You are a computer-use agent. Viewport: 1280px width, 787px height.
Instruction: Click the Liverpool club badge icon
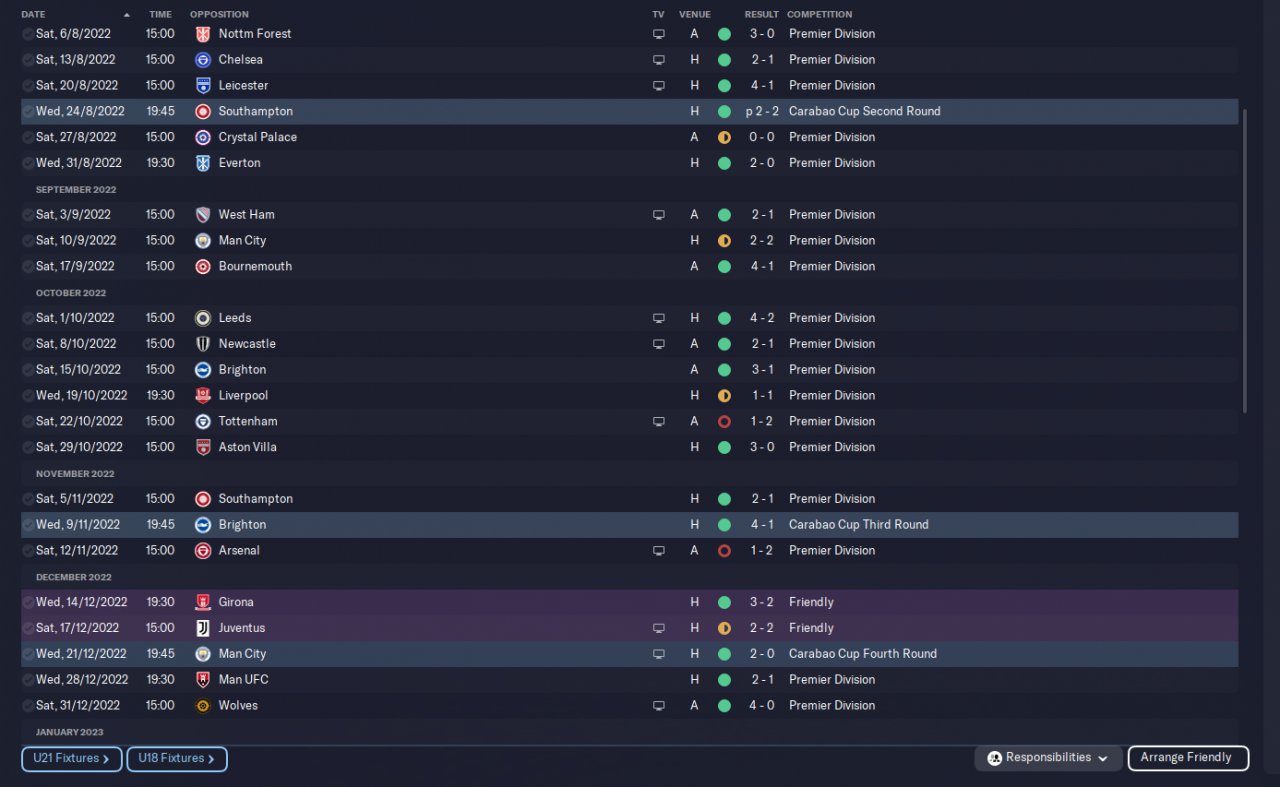coord(202,395)
